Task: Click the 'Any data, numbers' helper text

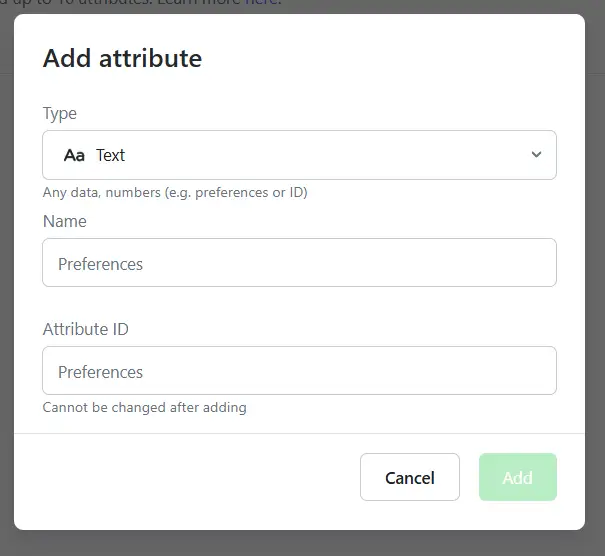Action: [x=175, y=192]
